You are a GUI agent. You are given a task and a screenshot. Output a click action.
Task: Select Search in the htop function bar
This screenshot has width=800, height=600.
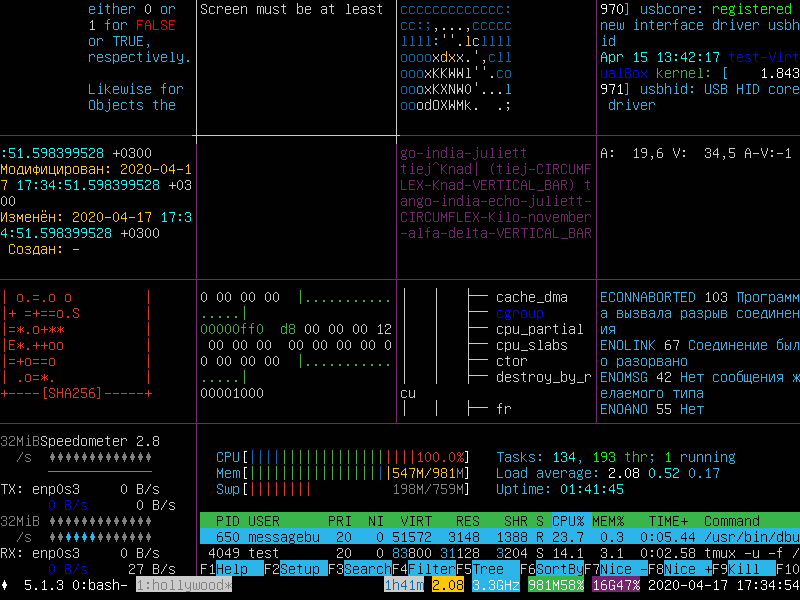(x=366, y=568)
